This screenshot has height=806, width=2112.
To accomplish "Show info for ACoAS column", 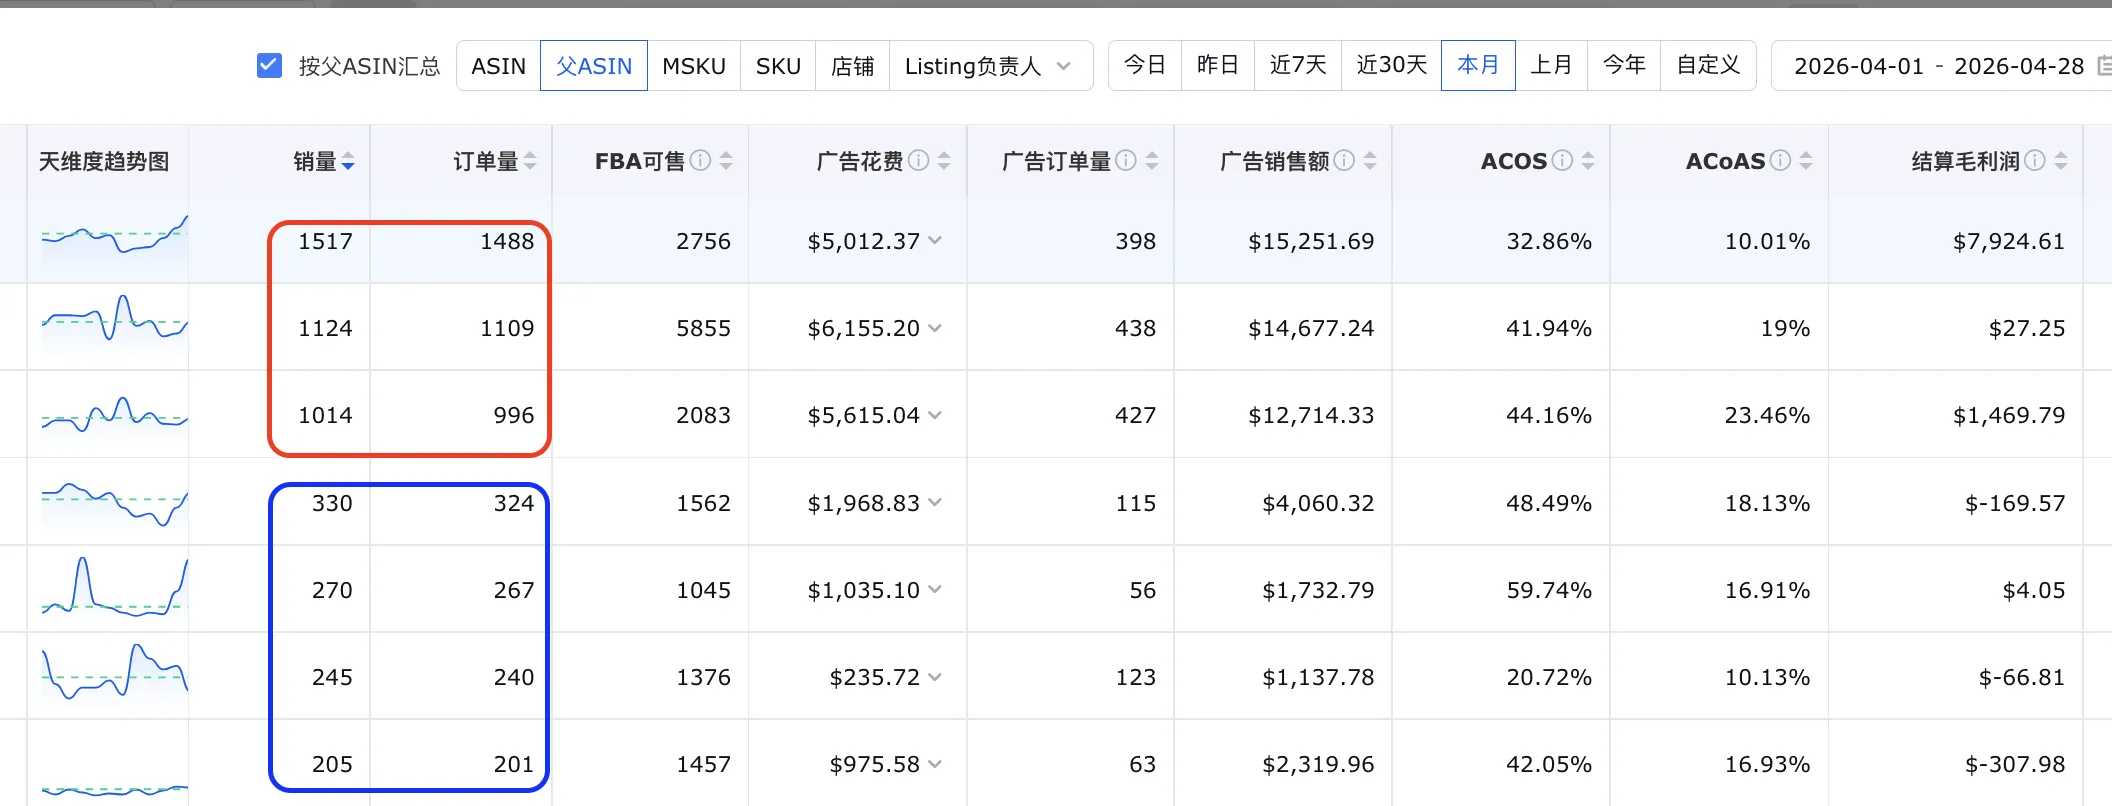I will point(1781,160).
